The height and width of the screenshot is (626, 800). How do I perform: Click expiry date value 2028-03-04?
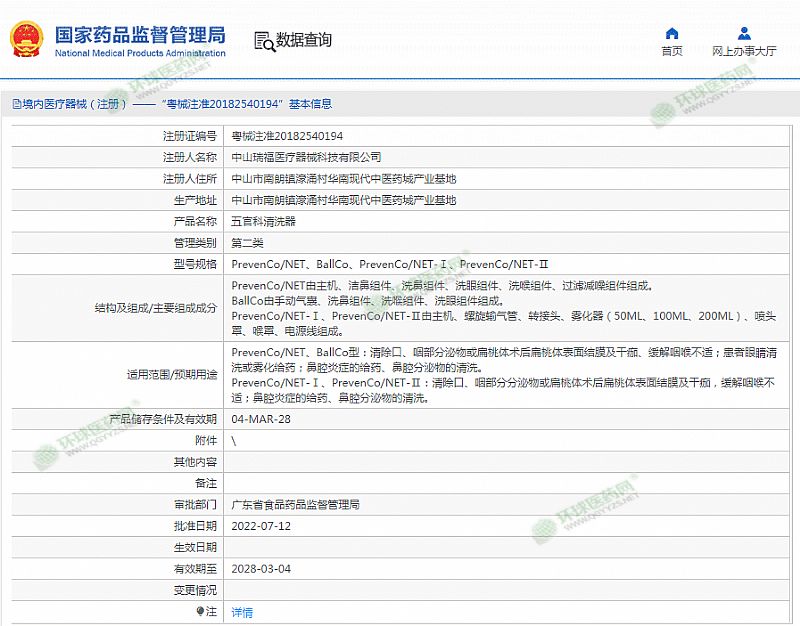(261, 569)
